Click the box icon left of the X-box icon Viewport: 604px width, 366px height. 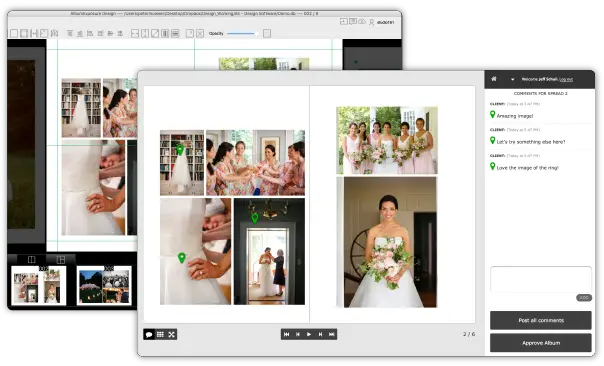[190, 34]
